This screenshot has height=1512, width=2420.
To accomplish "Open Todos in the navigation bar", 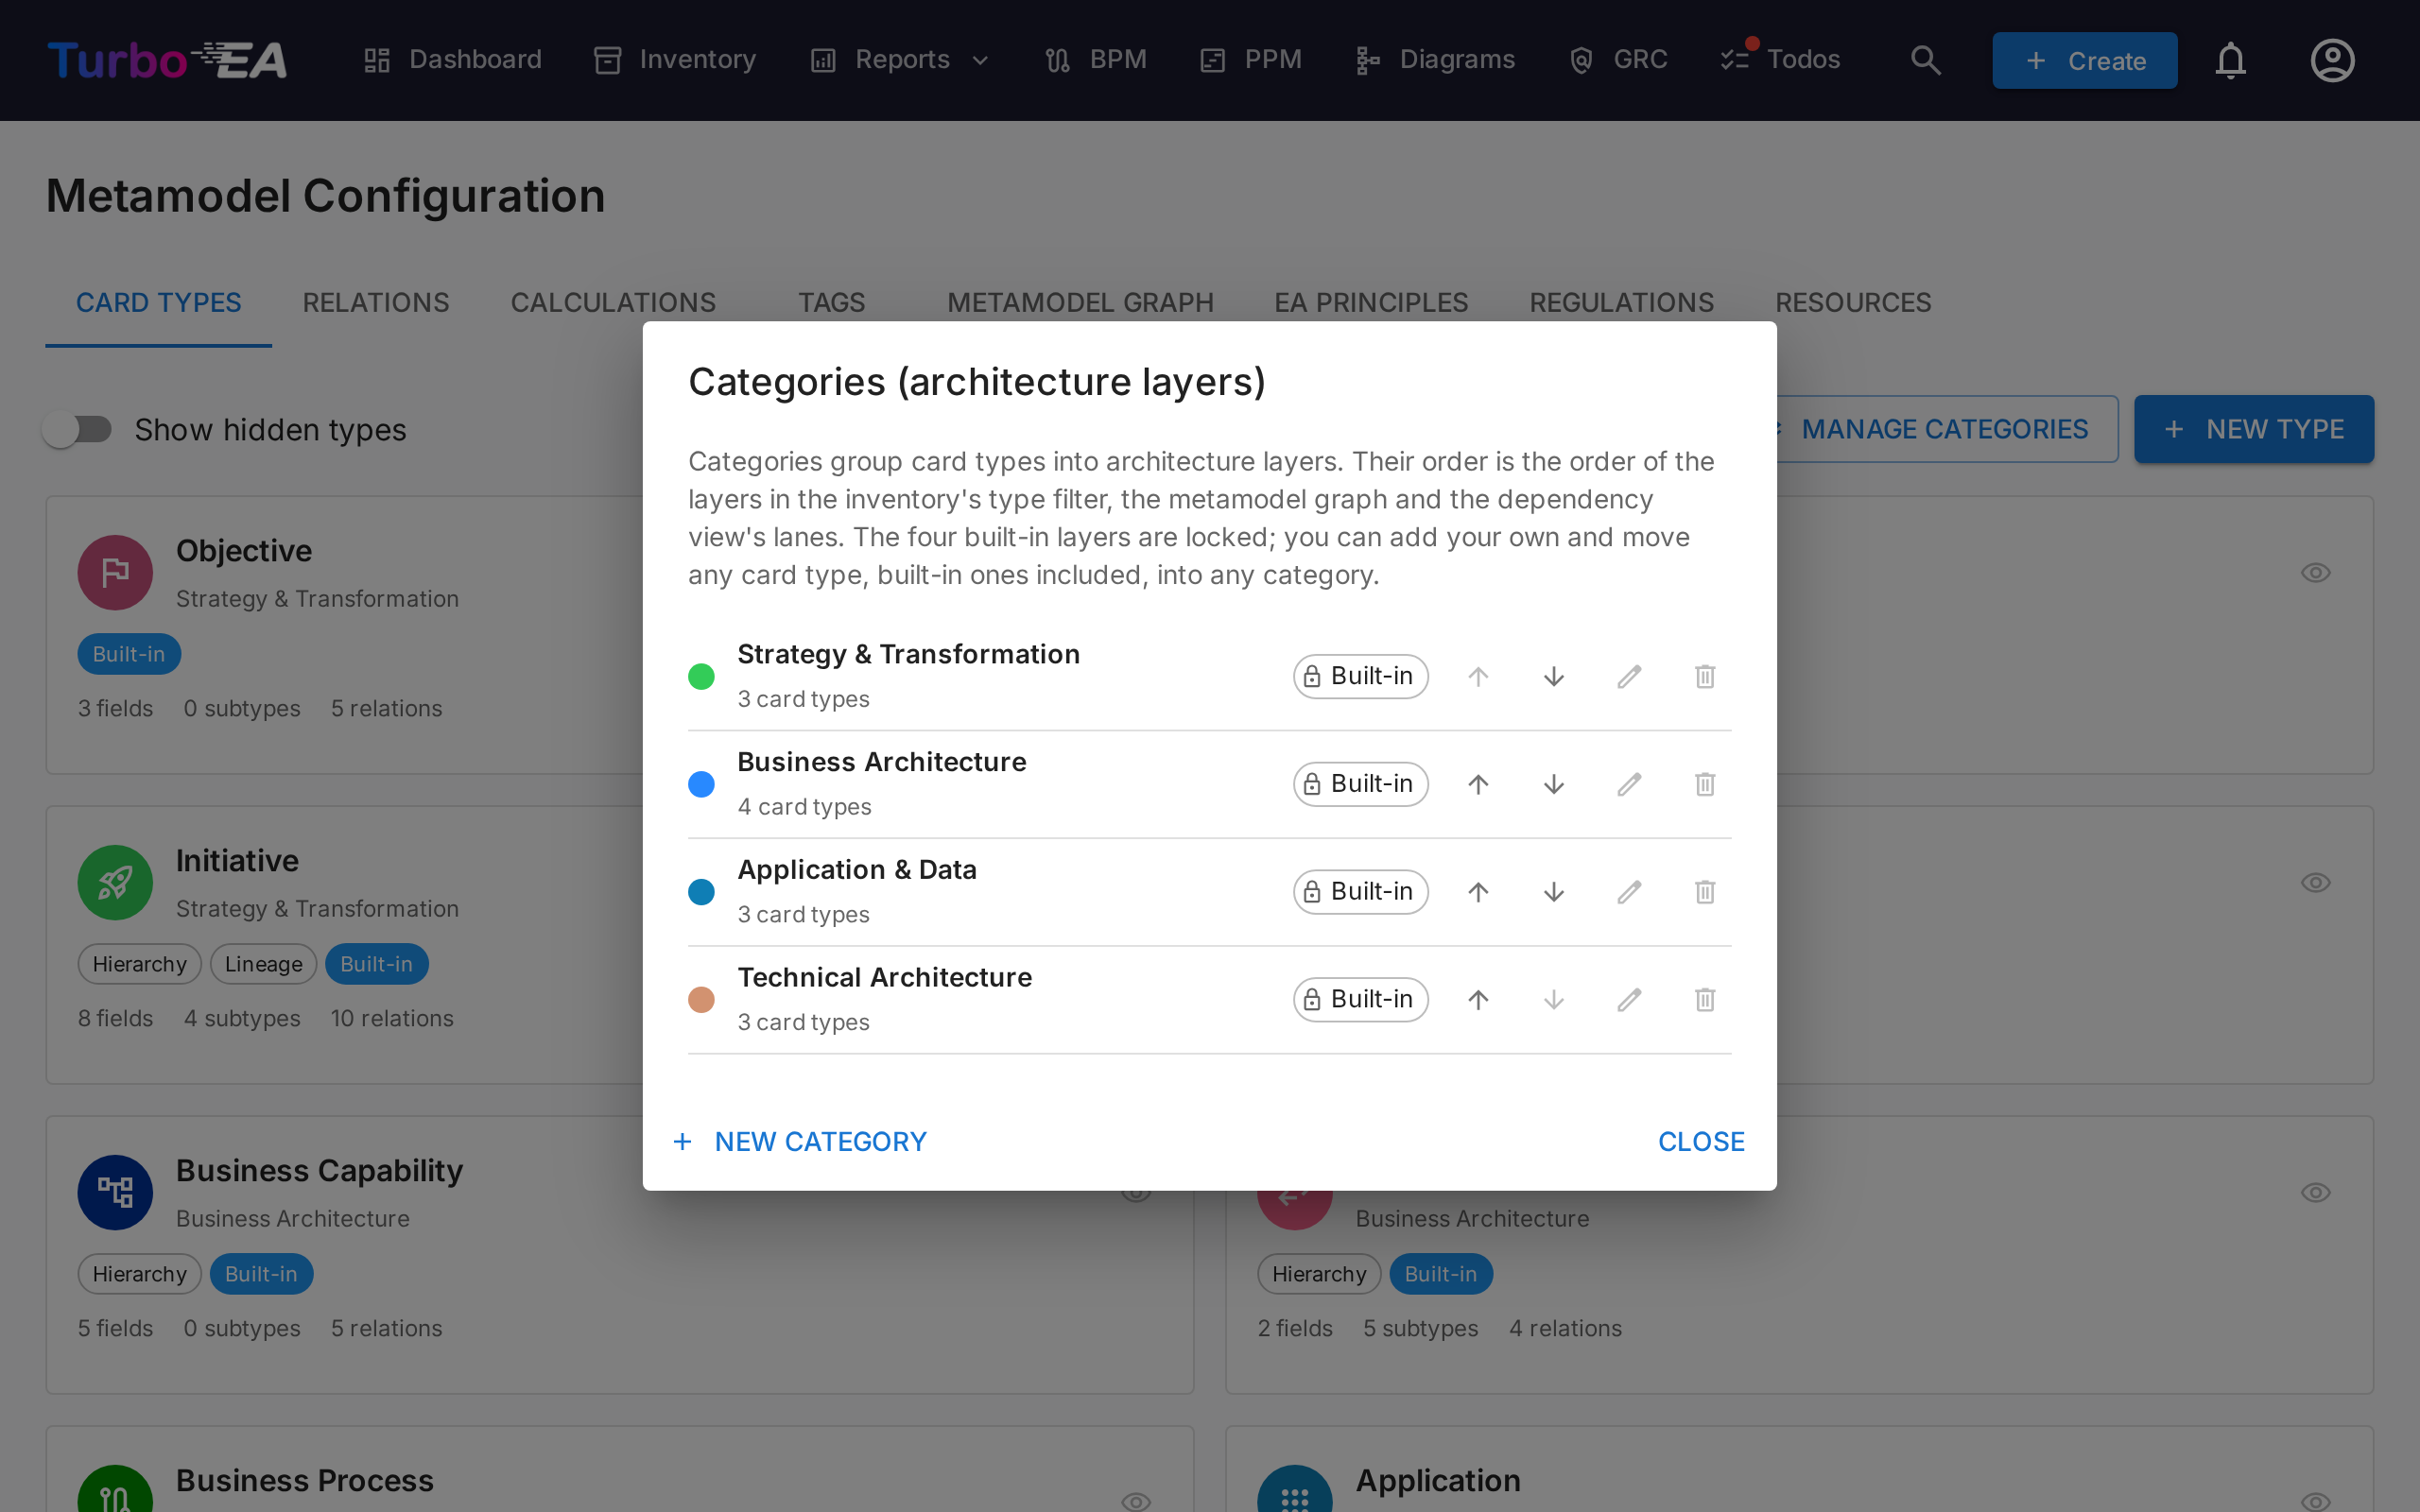I will (x=1781, y=60).
